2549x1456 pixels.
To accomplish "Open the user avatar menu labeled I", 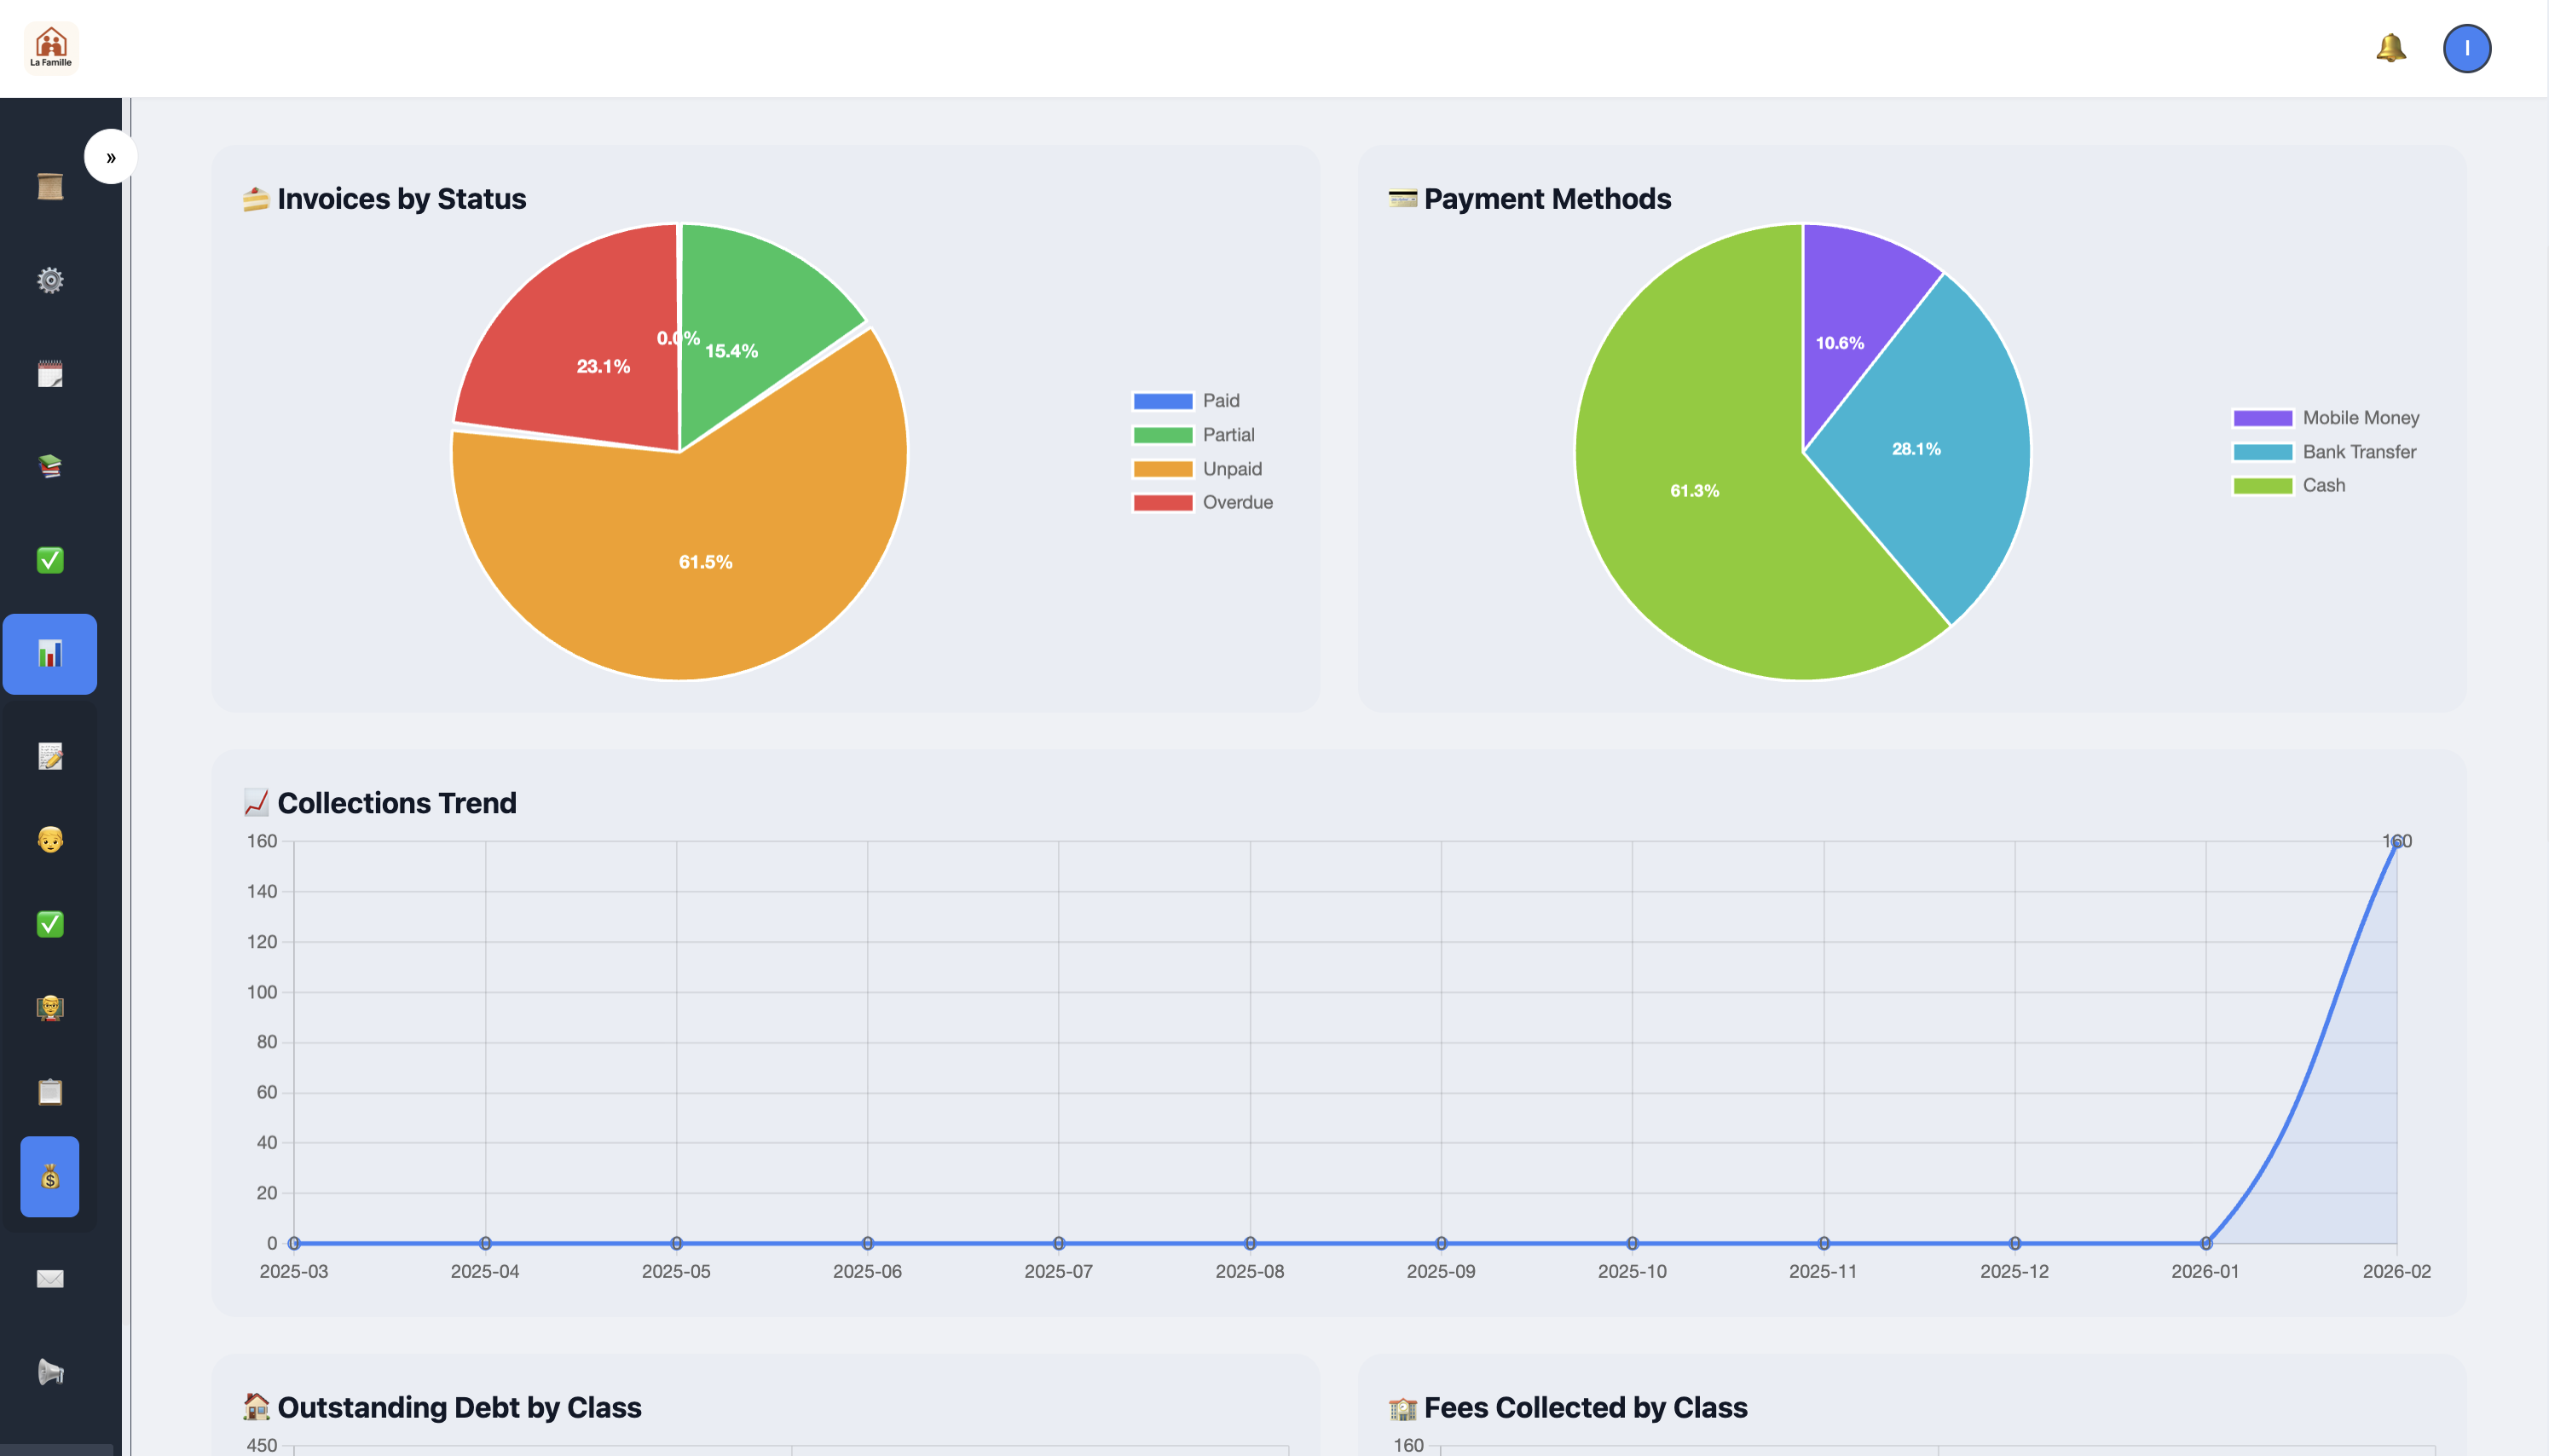I will [2466, 48].
